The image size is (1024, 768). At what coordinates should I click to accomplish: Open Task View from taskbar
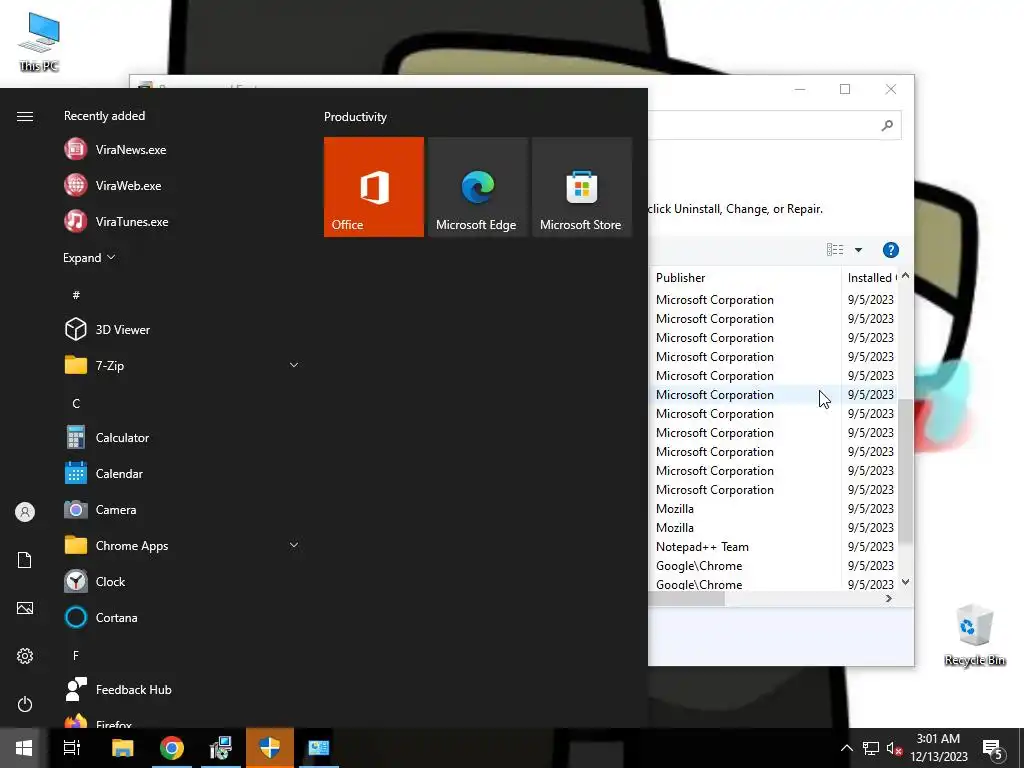tap(72, 748)
